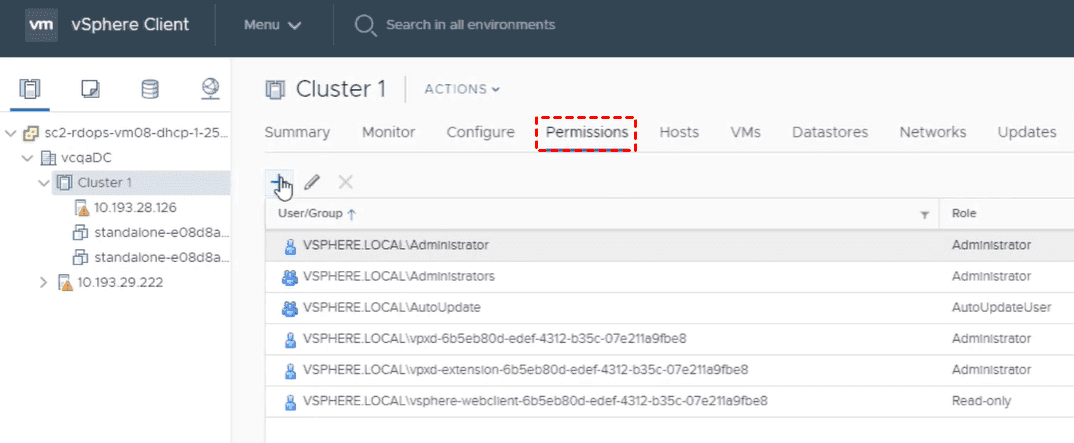Click the VMware vm logo
Screen dimensions: 1074x443
[x=38, y=24]
